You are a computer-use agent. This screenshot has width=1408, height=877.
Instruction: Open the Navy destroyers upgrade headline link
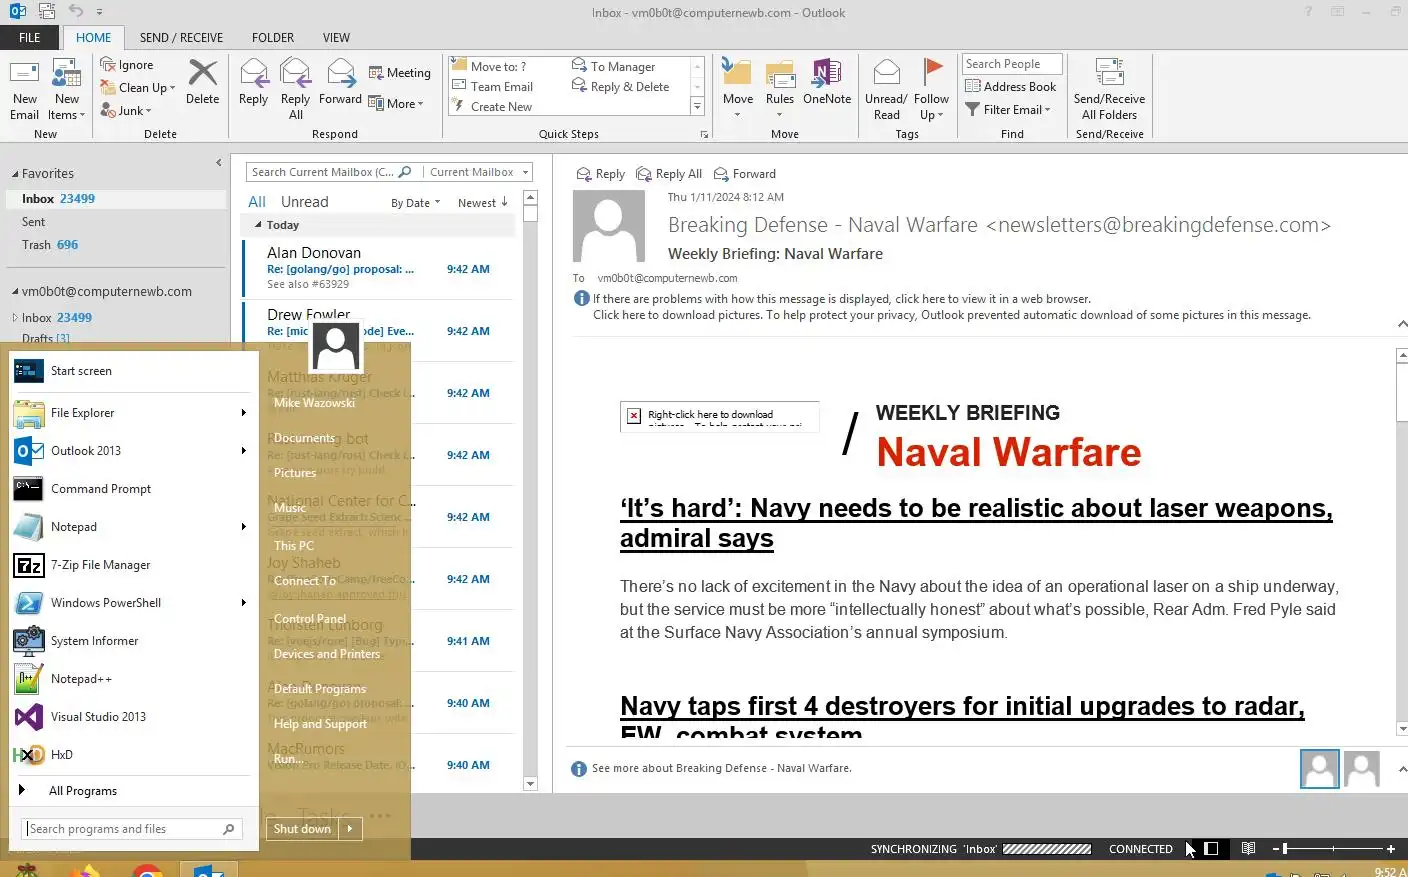(962, 717)
